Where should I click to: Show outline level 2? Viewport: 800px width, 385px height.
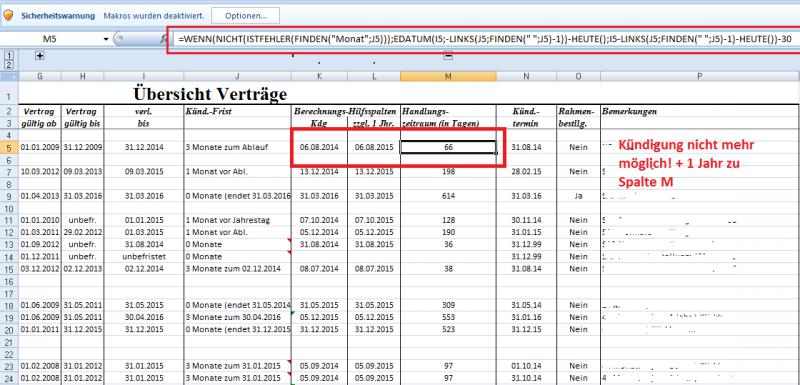coord(10,64)
